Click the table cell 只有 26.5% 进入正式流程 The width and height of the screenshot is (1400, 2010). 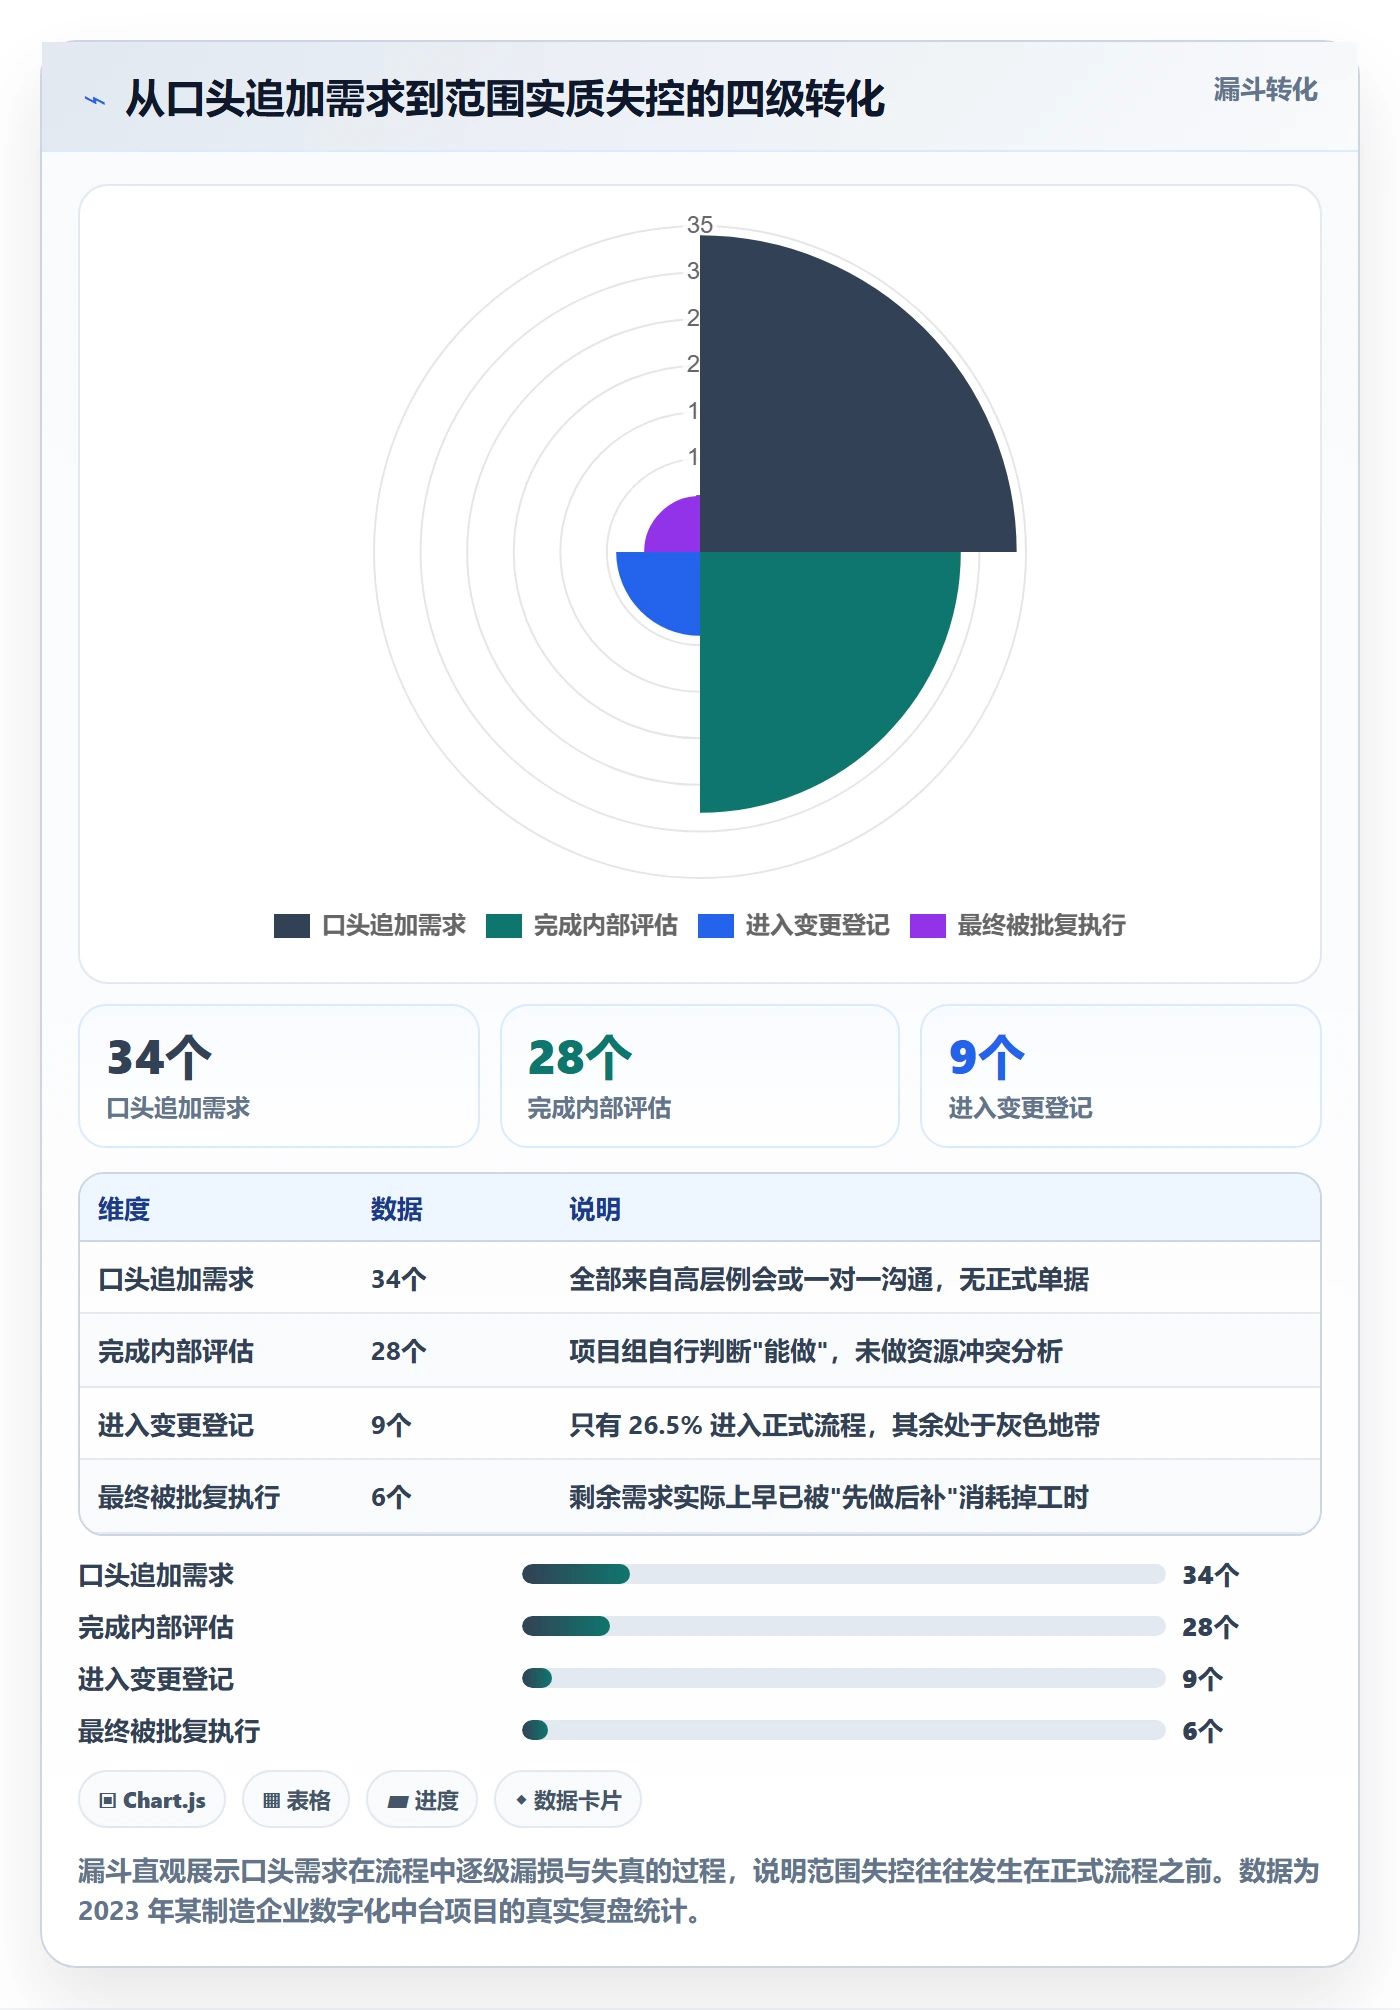tap(834, 1425)
